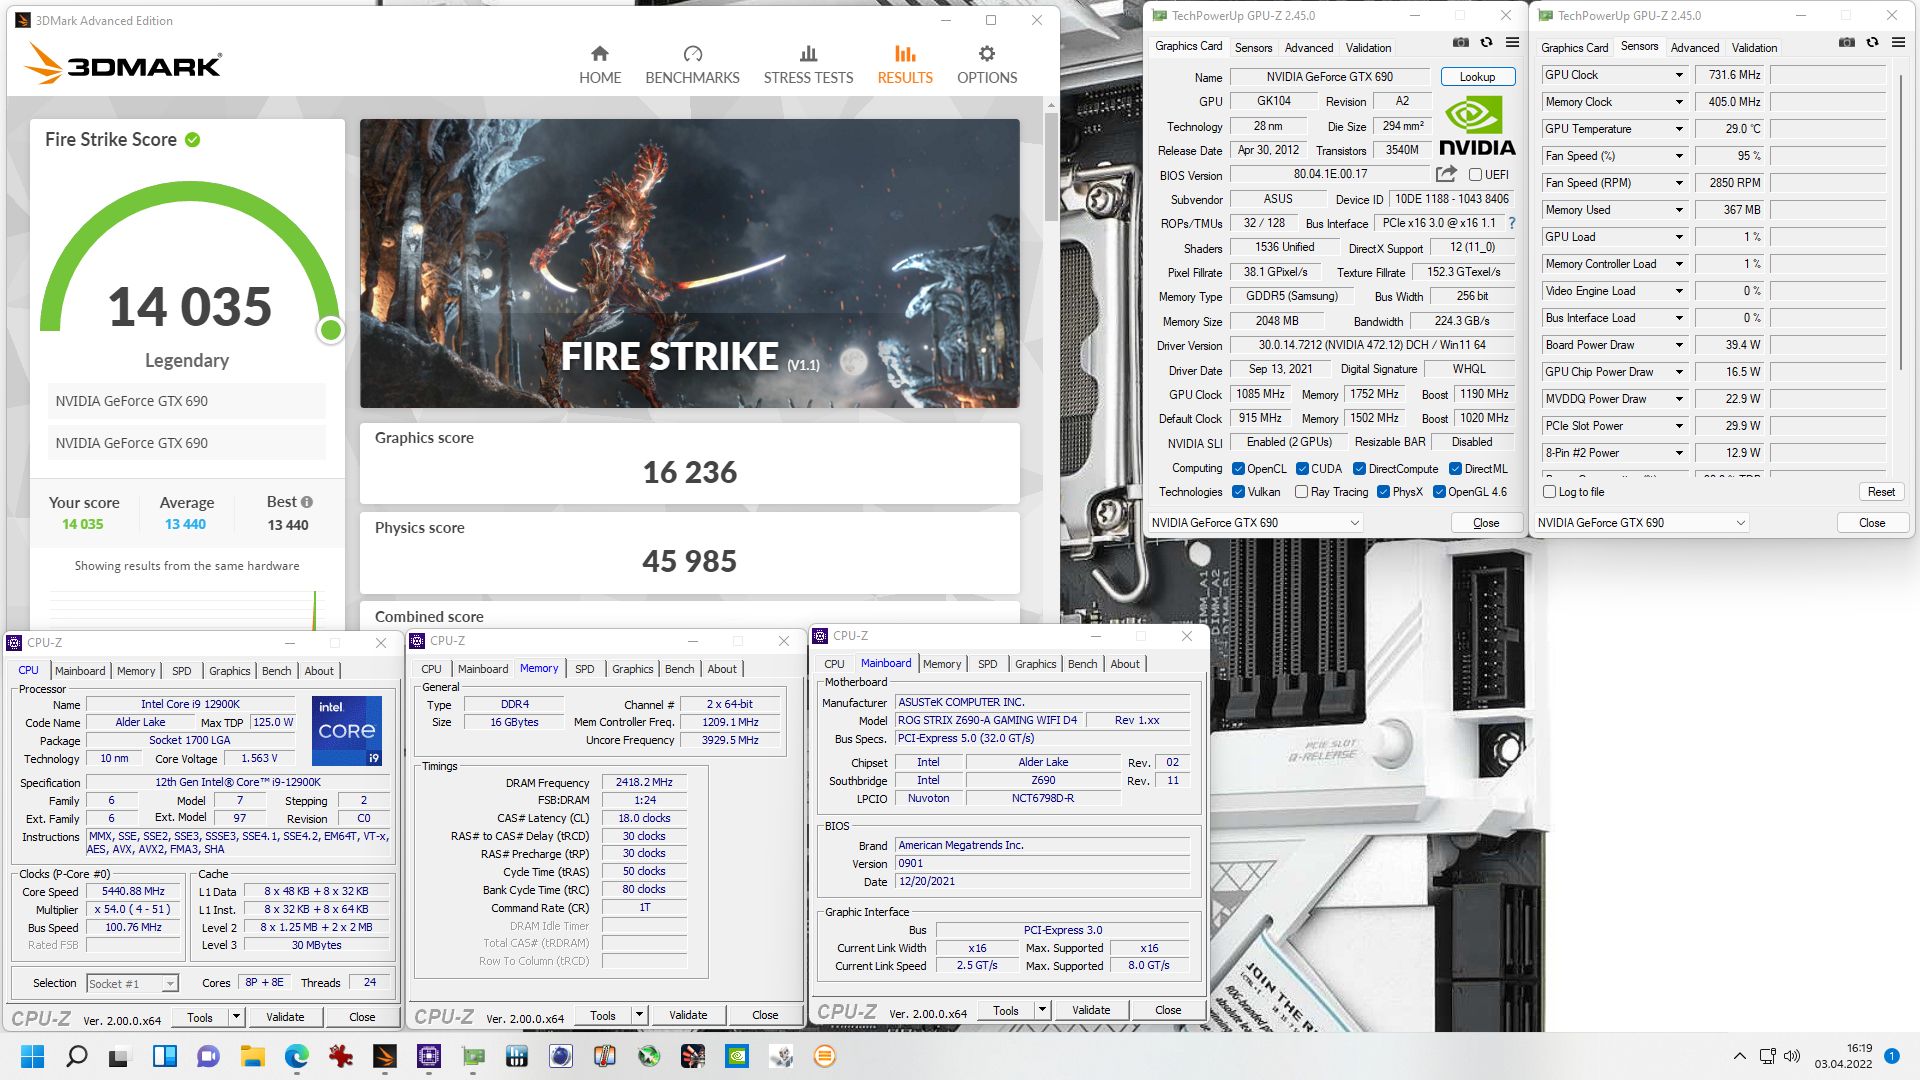
Task: Expand the GPU Temperature sensor dropdown
Action: coord(1679,129)
